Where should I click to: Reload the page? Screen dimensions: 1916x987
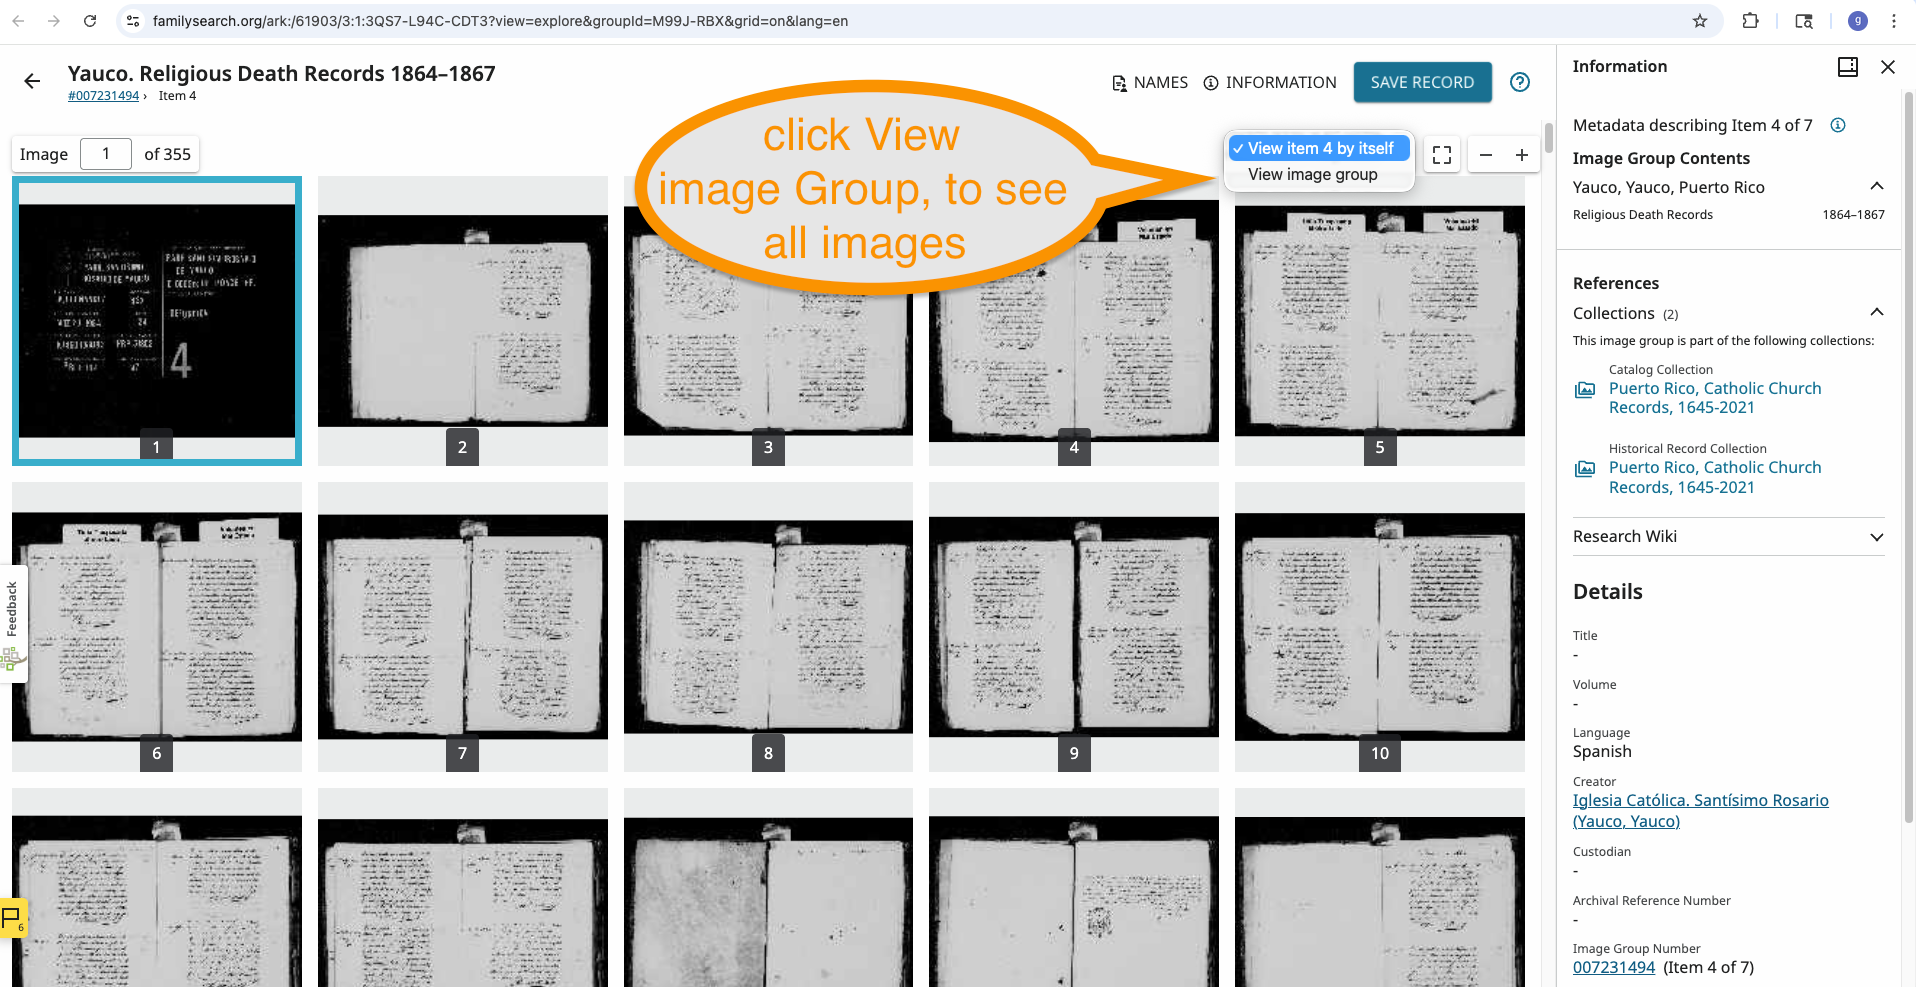coord(90,21)
